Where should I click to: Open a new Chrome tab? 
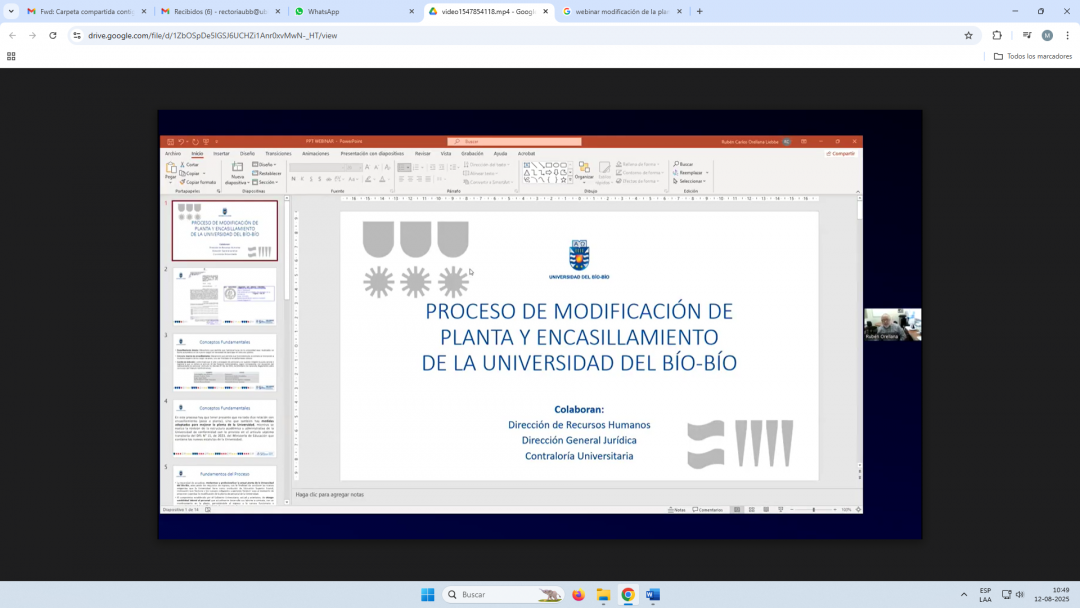[x=699, y=11]
